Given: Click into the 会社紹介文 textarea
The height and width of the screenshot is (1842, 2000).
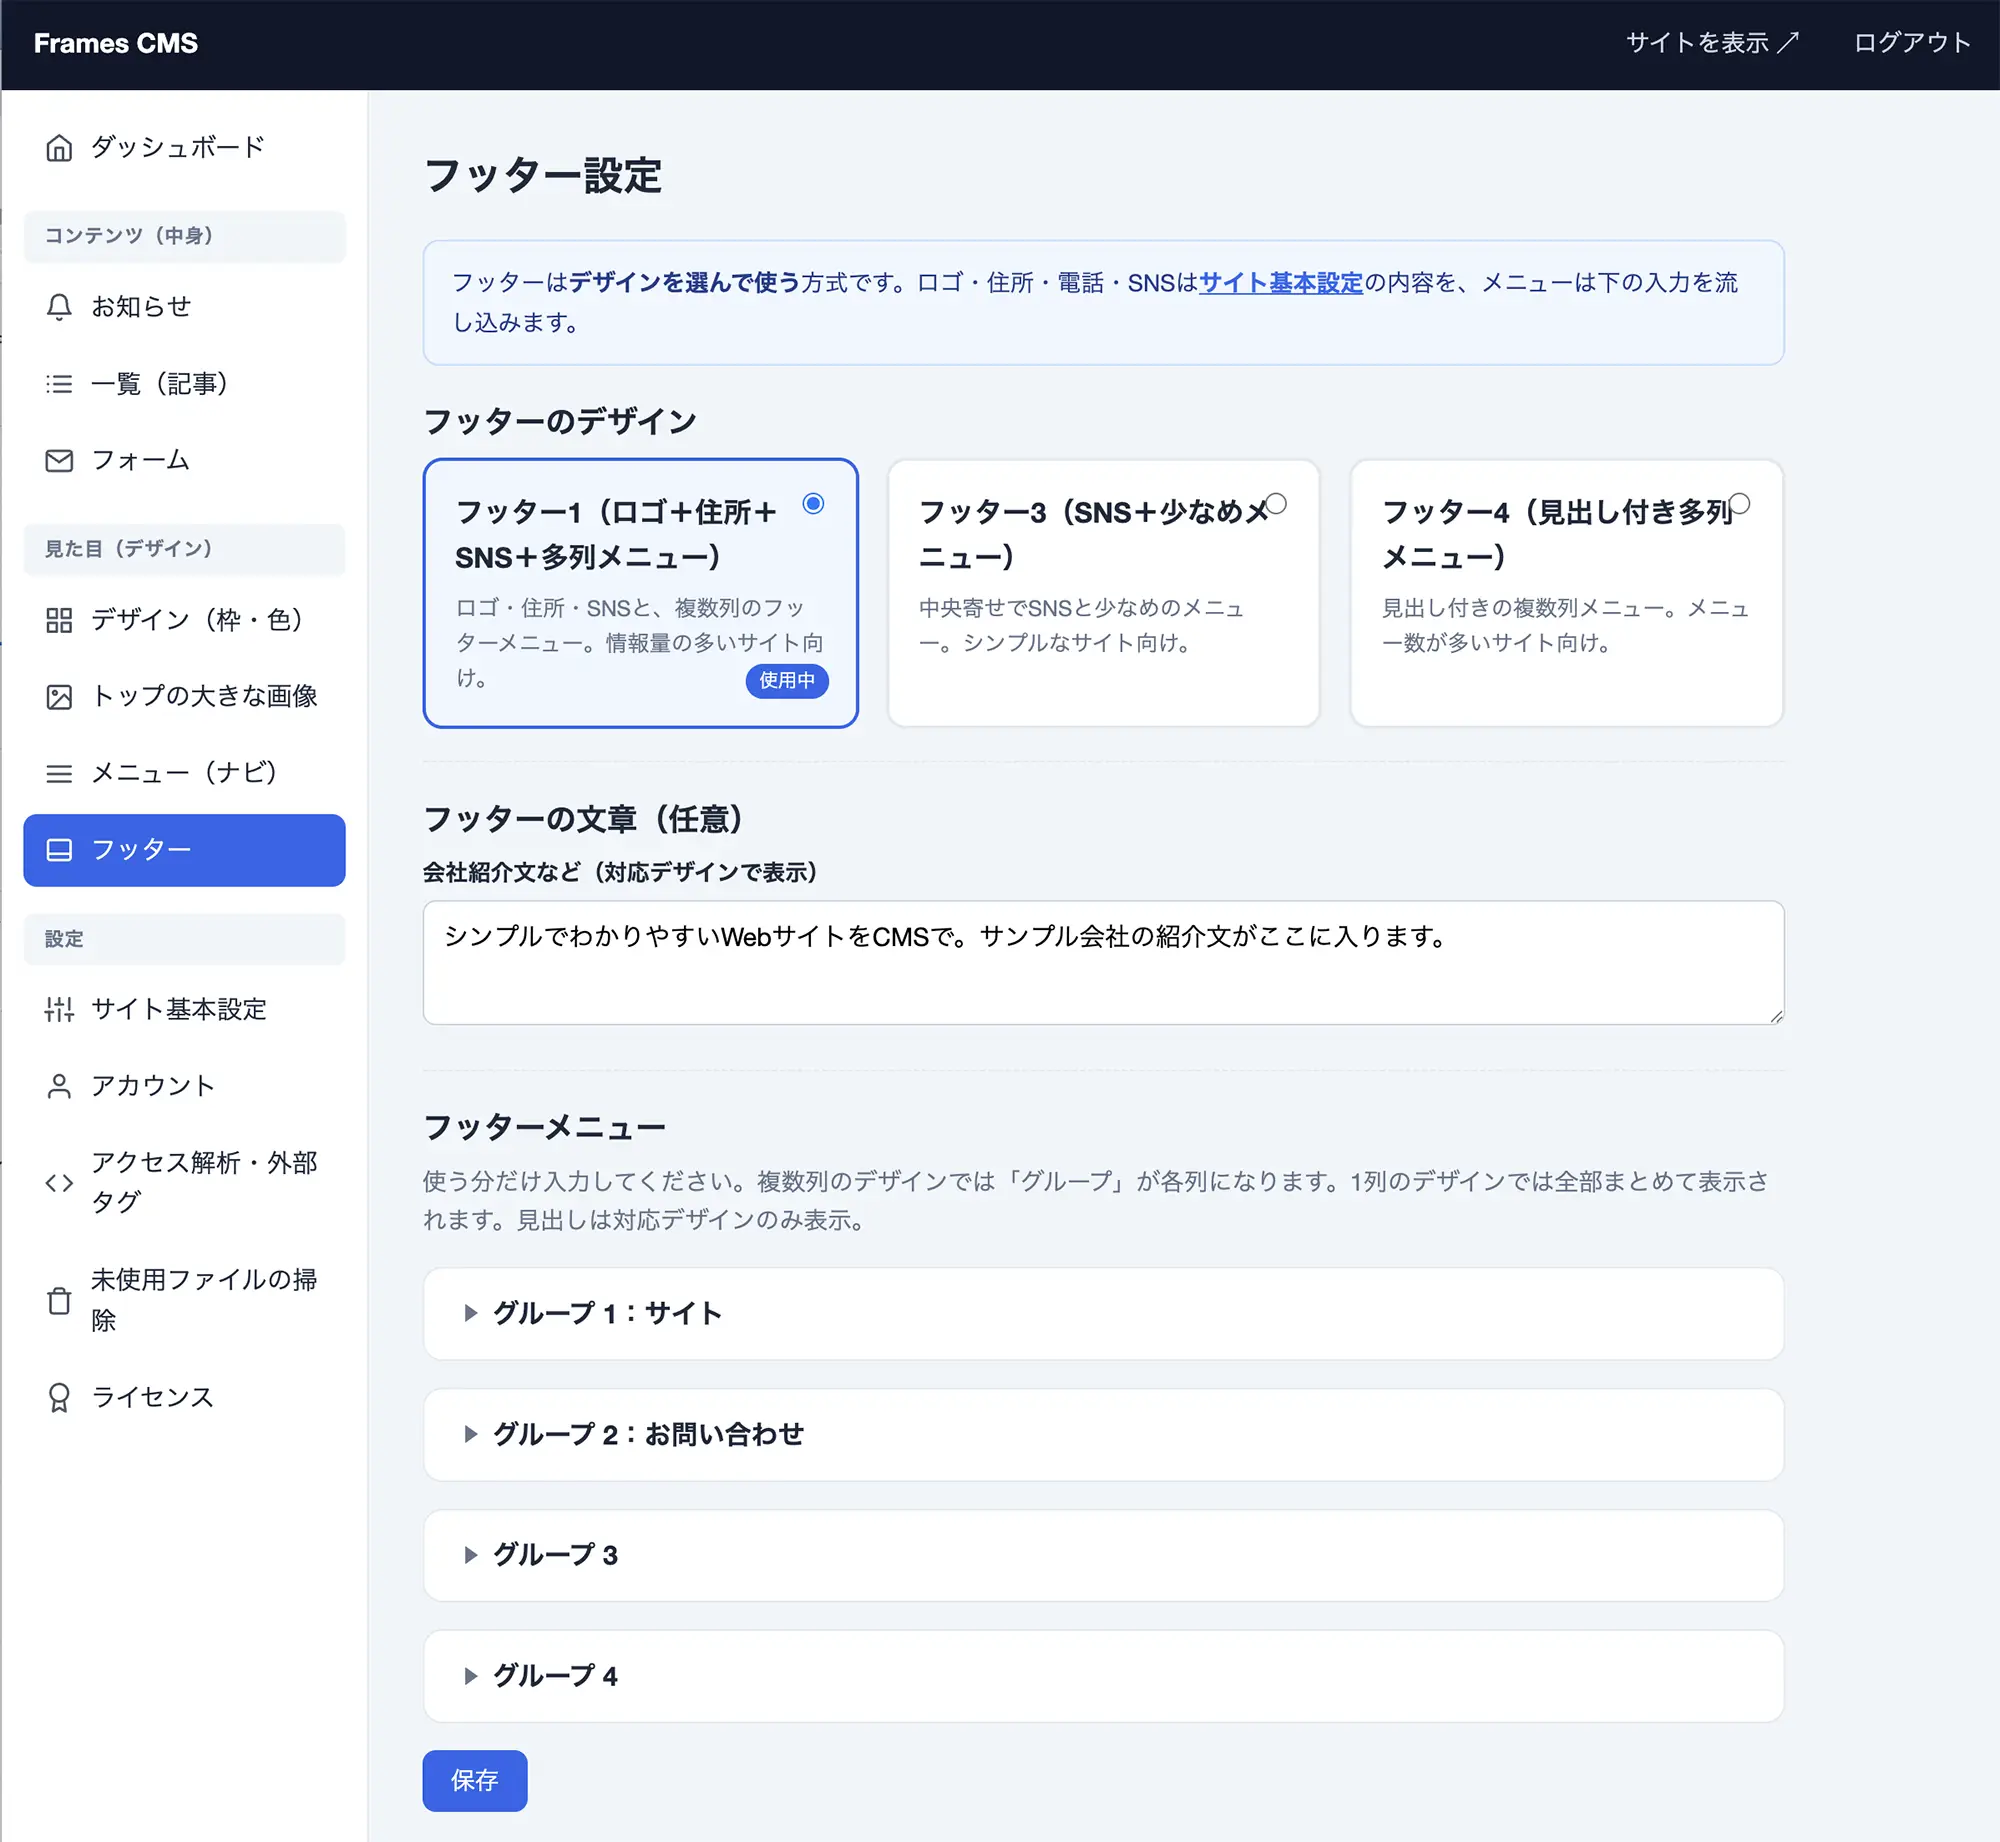Looking at the screenshot, I should (1103, 962).
